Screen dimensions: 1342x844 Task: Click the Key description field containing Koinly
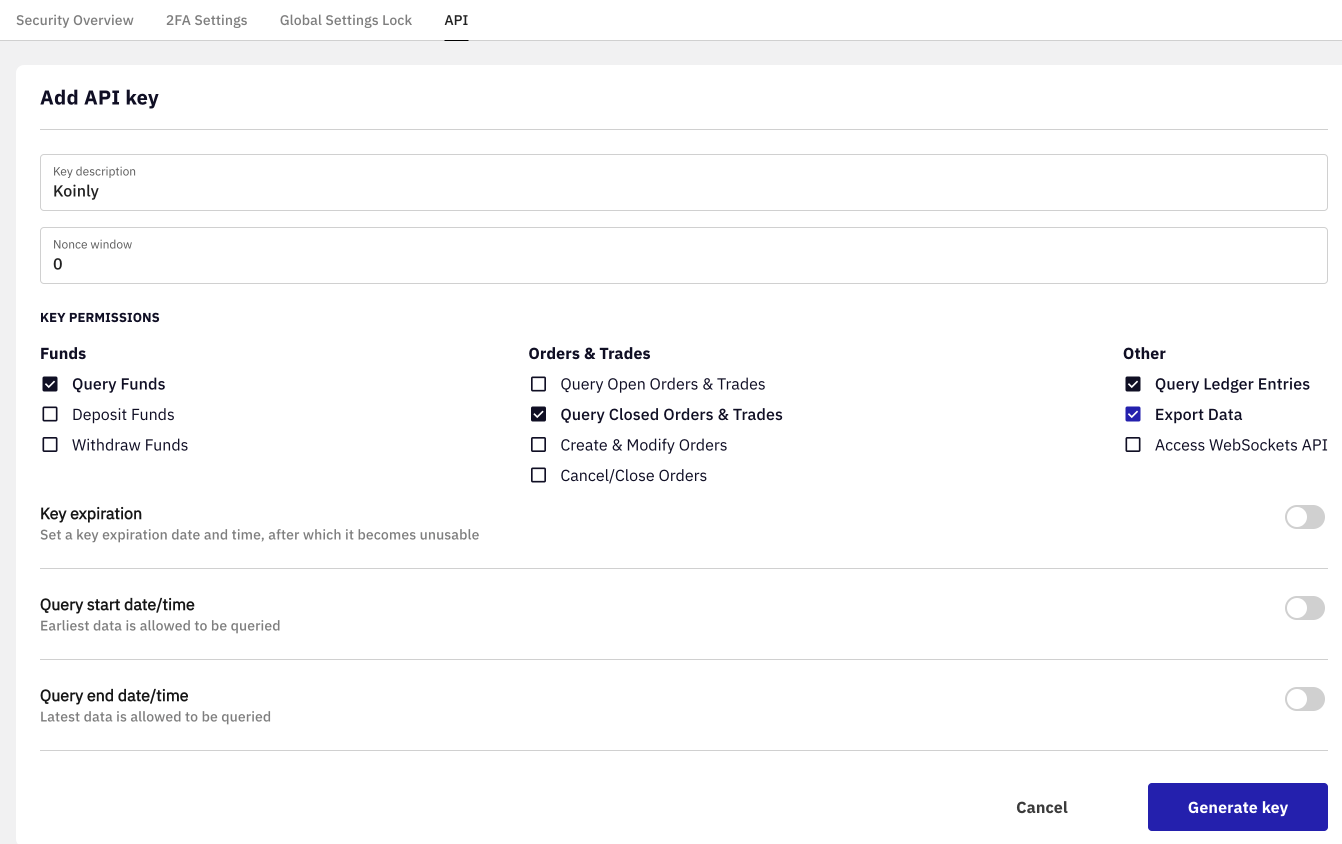684,182
